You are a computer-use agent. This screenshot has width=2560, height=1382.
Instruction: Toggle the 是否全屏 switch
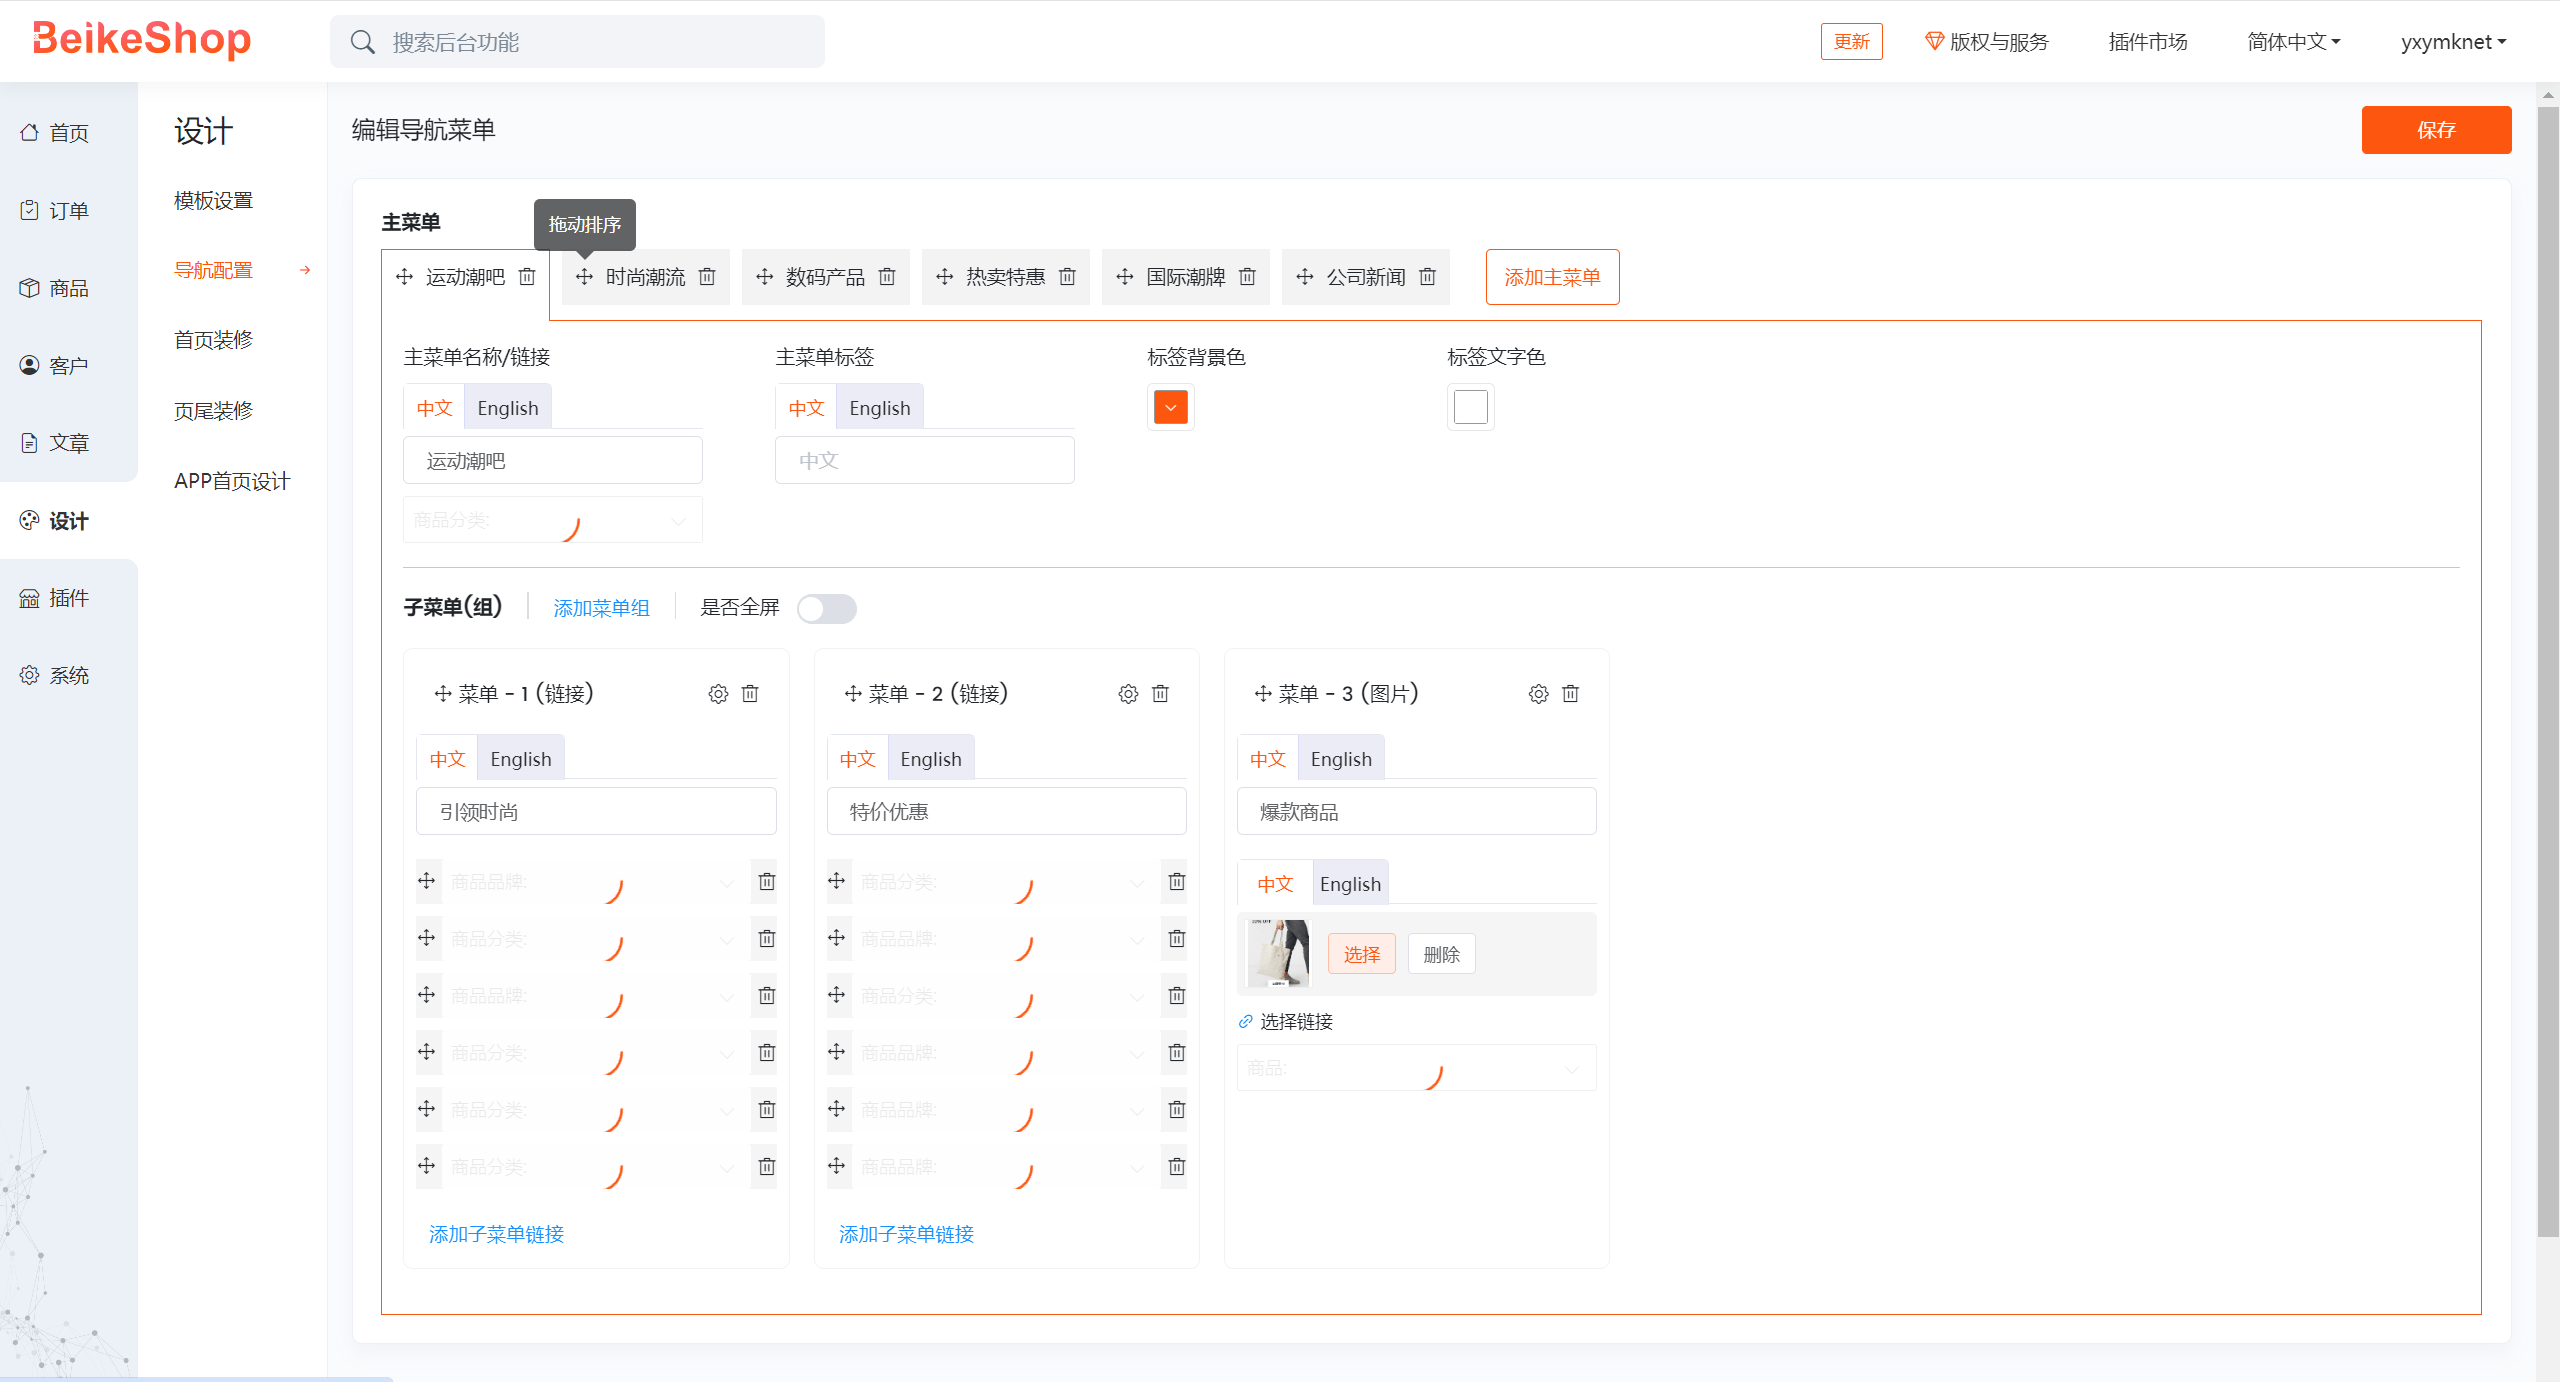827,609
